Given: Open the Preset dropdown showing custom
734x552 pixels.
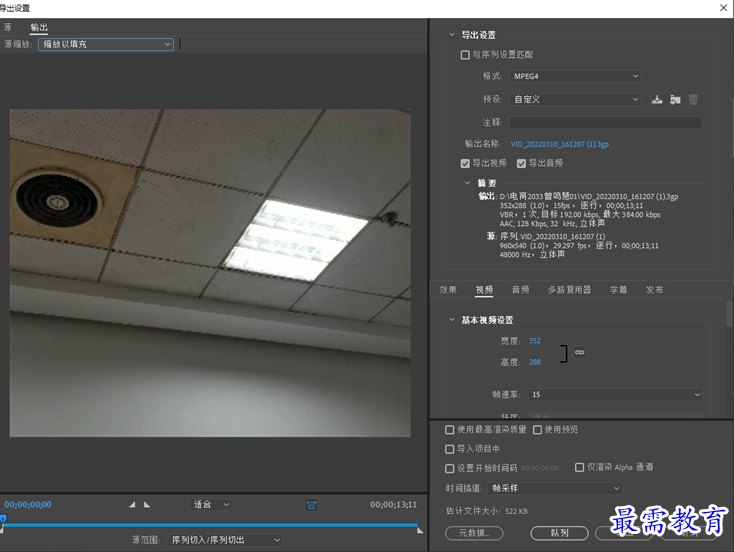Looking at the screenshot, I should (x=575, y=99).
